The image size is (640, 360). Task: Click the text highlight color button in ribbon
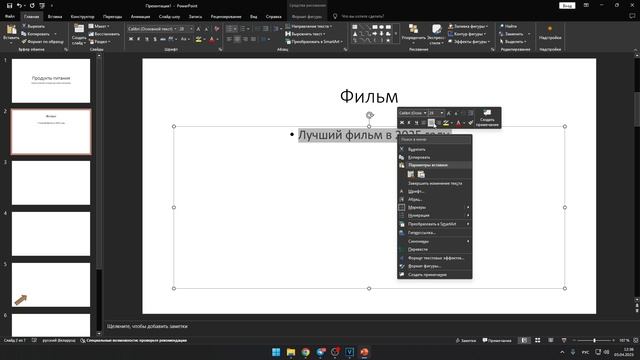pos(198,40)
